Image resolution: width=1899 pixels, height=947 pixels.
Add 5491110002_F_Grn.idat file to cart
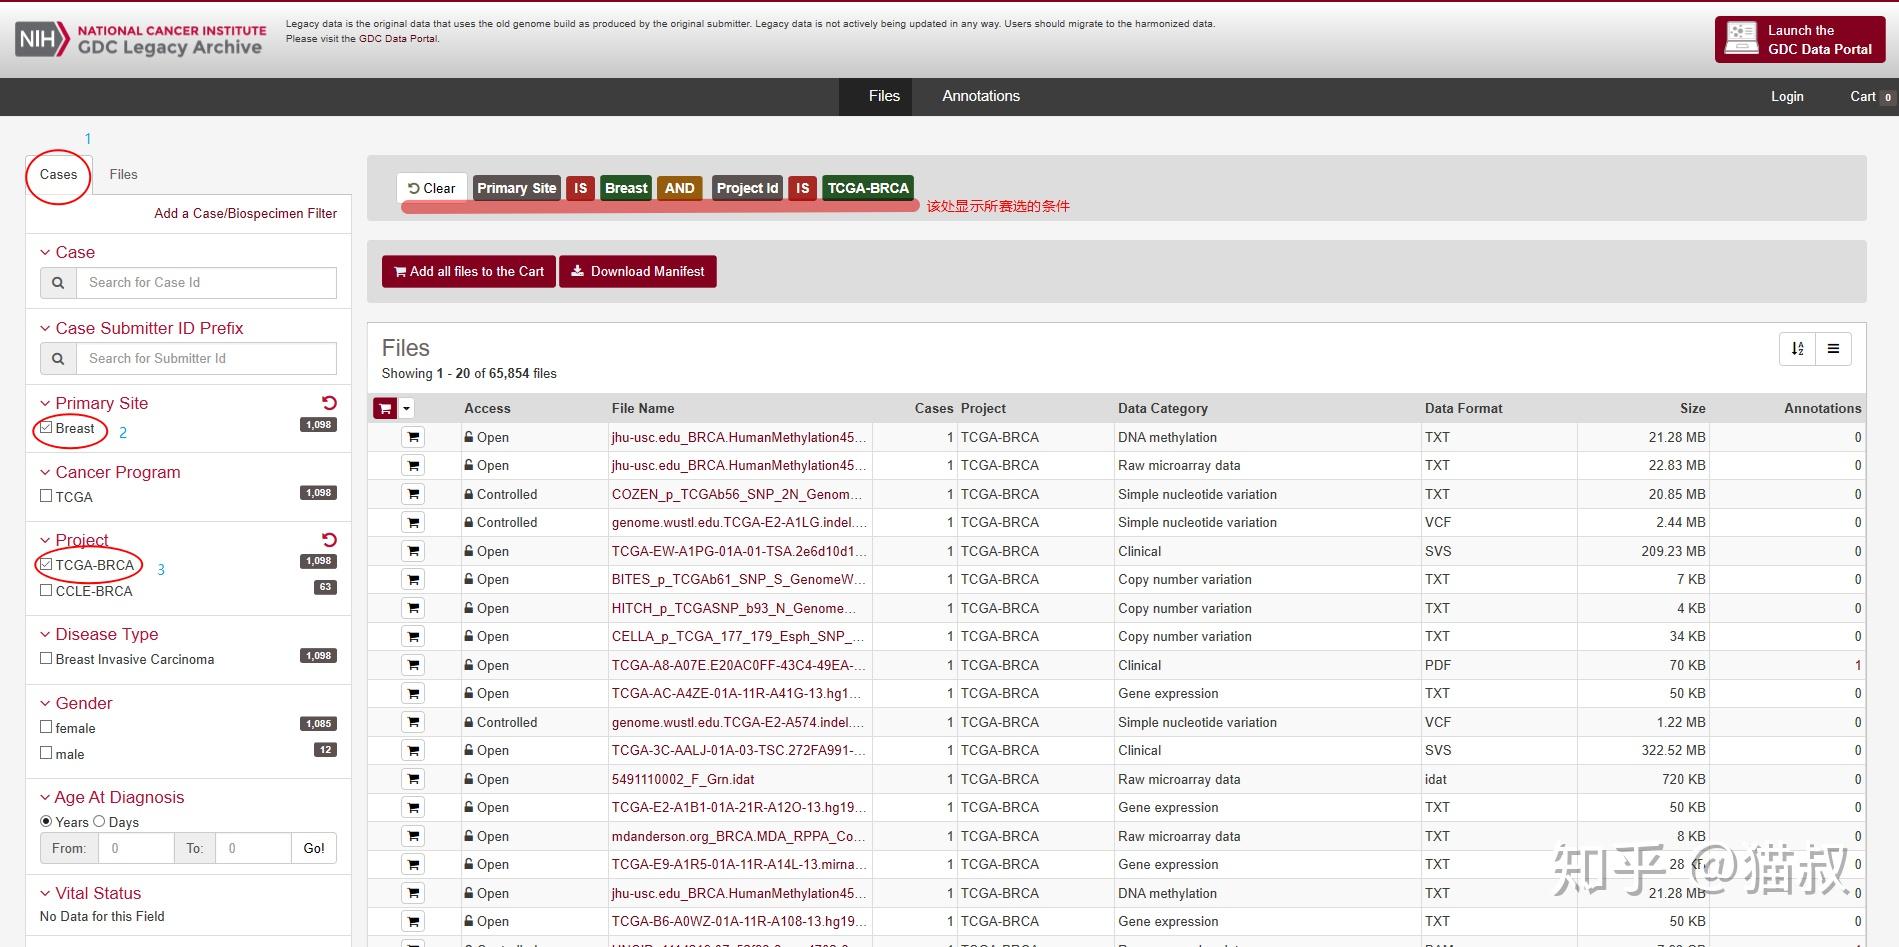pyautogui.click(x=413, y=779)
